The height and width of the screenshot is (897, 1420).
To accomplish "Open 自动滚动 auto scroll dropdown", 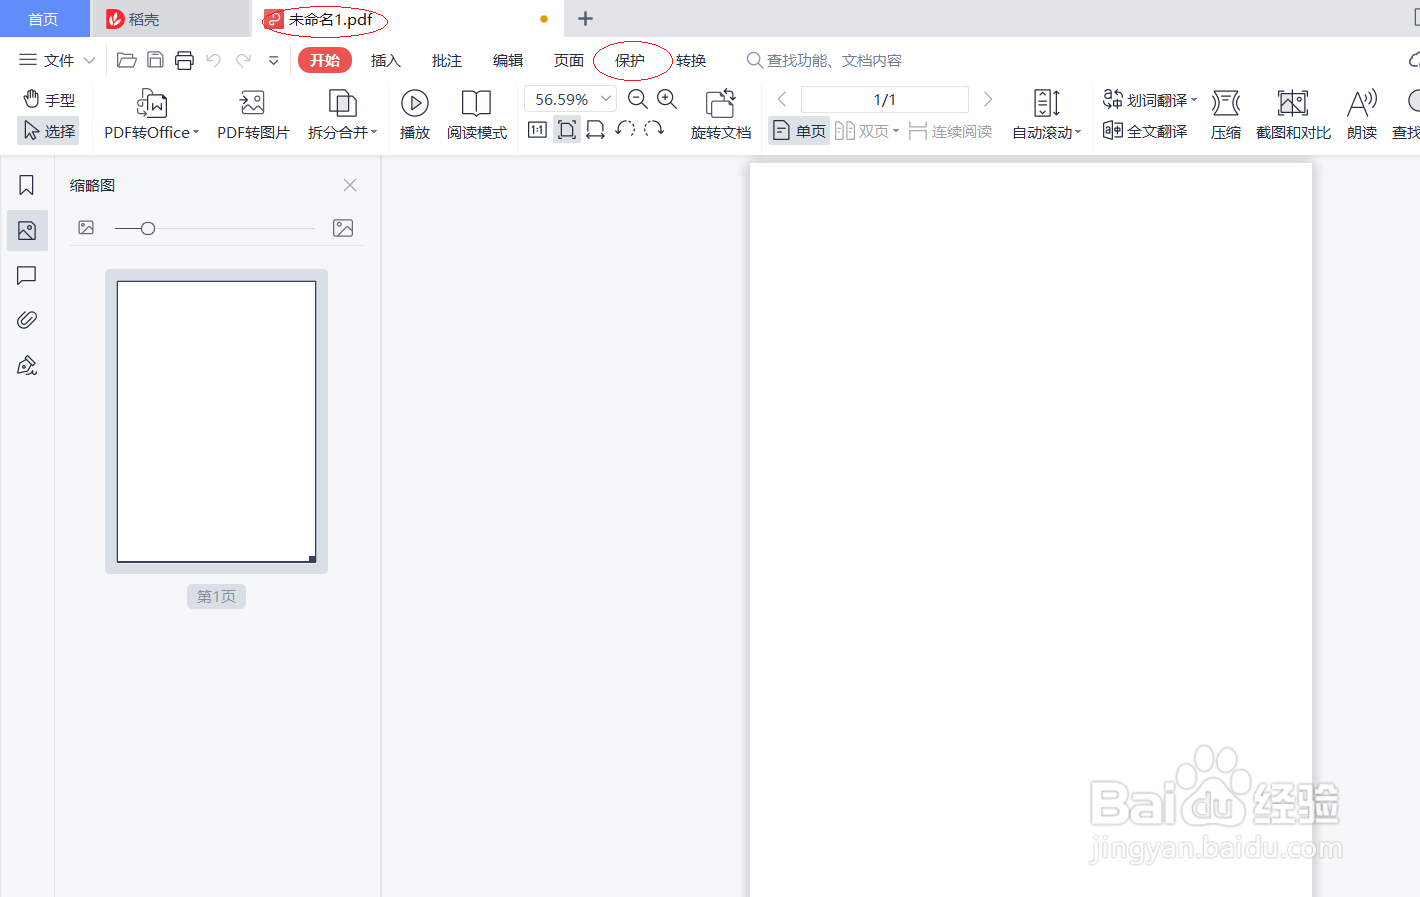I will [1046, 114].
